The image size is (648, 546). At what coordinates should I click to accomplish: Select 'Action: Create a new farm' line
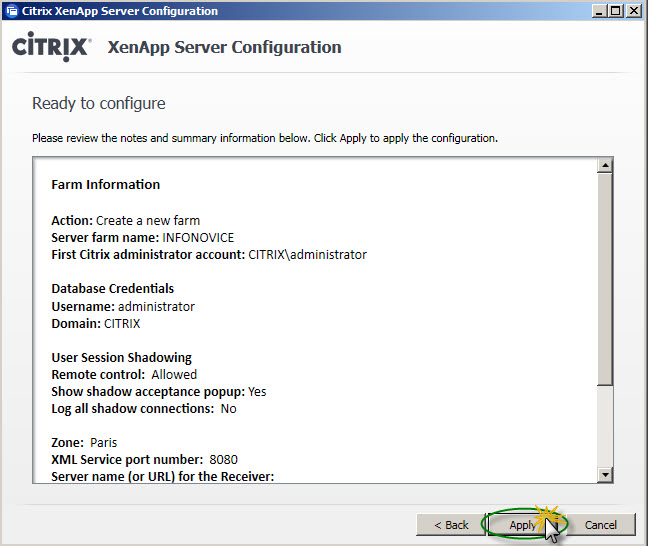click(x=126, y=221)
